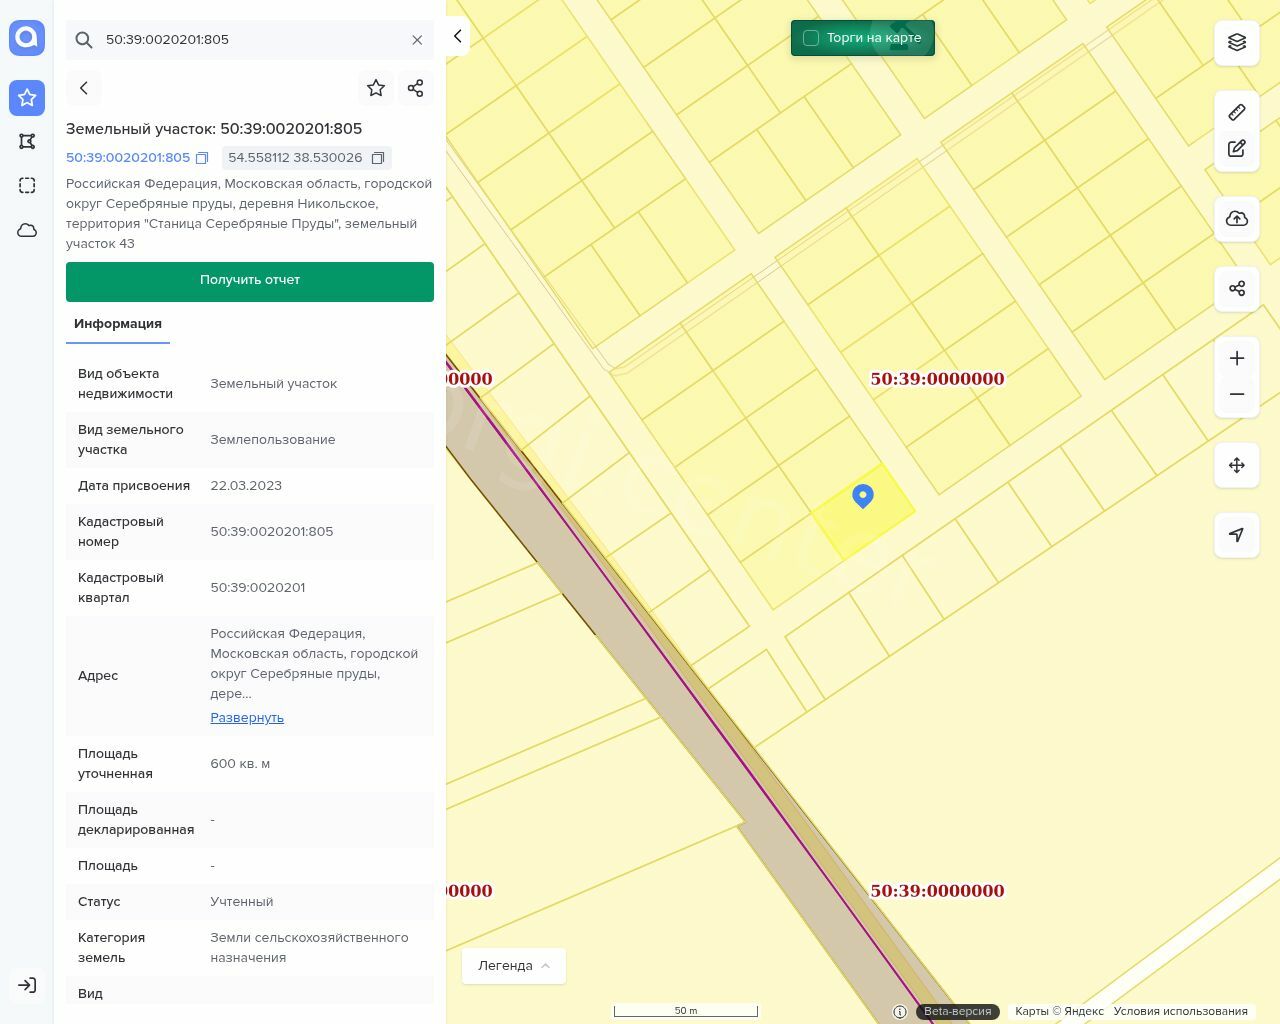Viewport: 1280px width, 1024px height.
Task: Copy the cadastral number 50:39:0020201:805
Action: (x=202, y=158)
